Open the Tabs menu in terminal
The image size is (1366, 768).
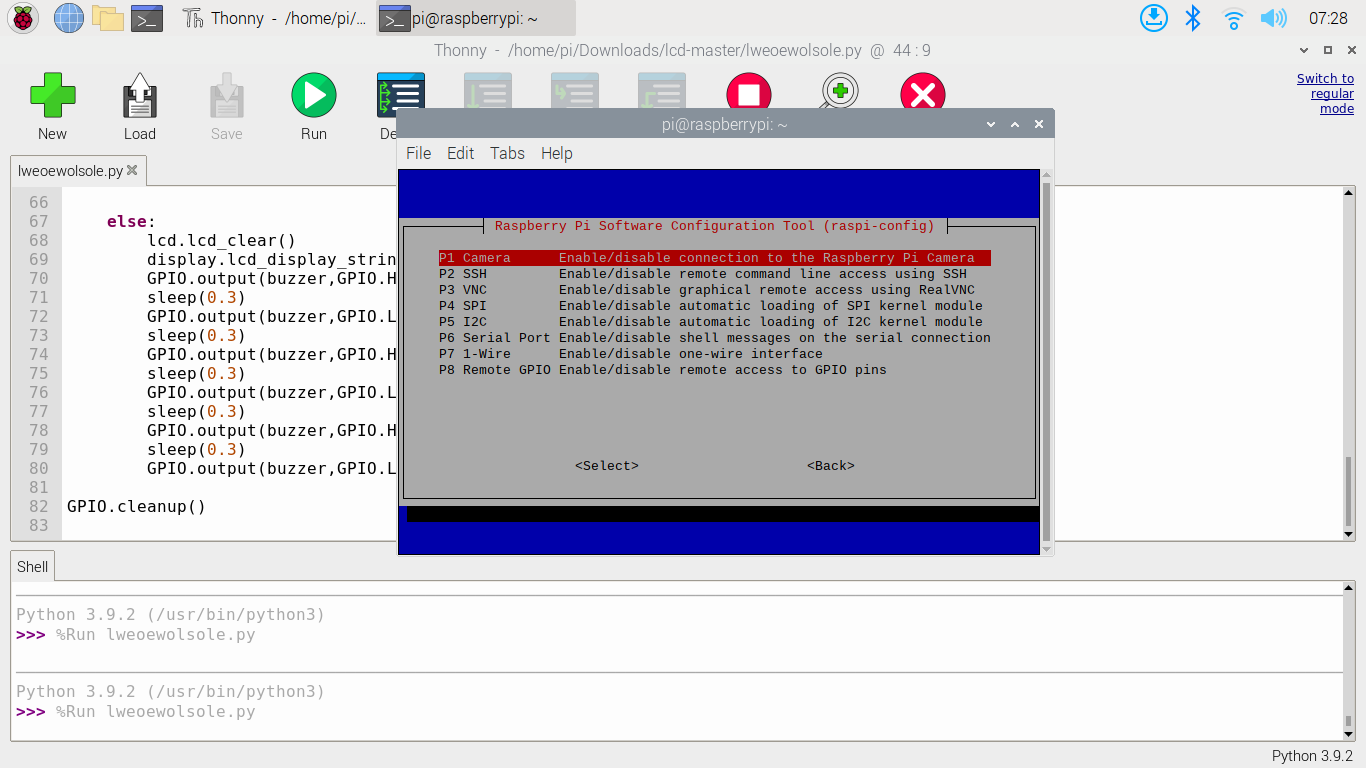507,153
